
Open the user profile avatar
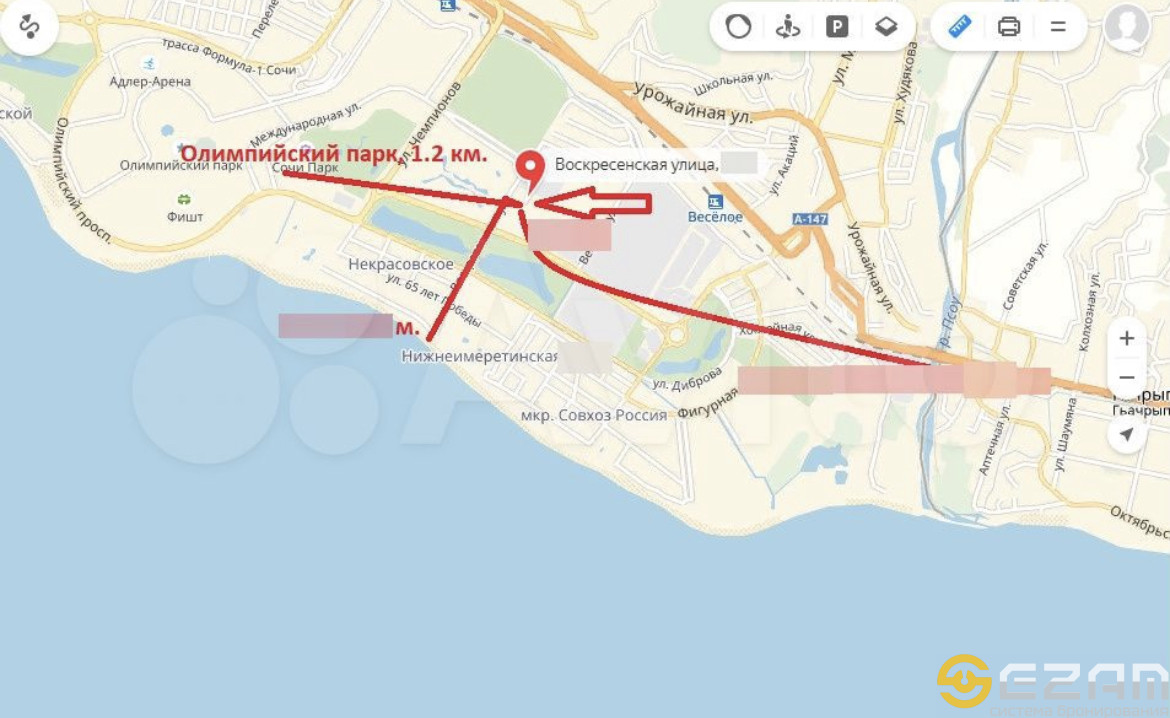click(x=1127, y=26)
